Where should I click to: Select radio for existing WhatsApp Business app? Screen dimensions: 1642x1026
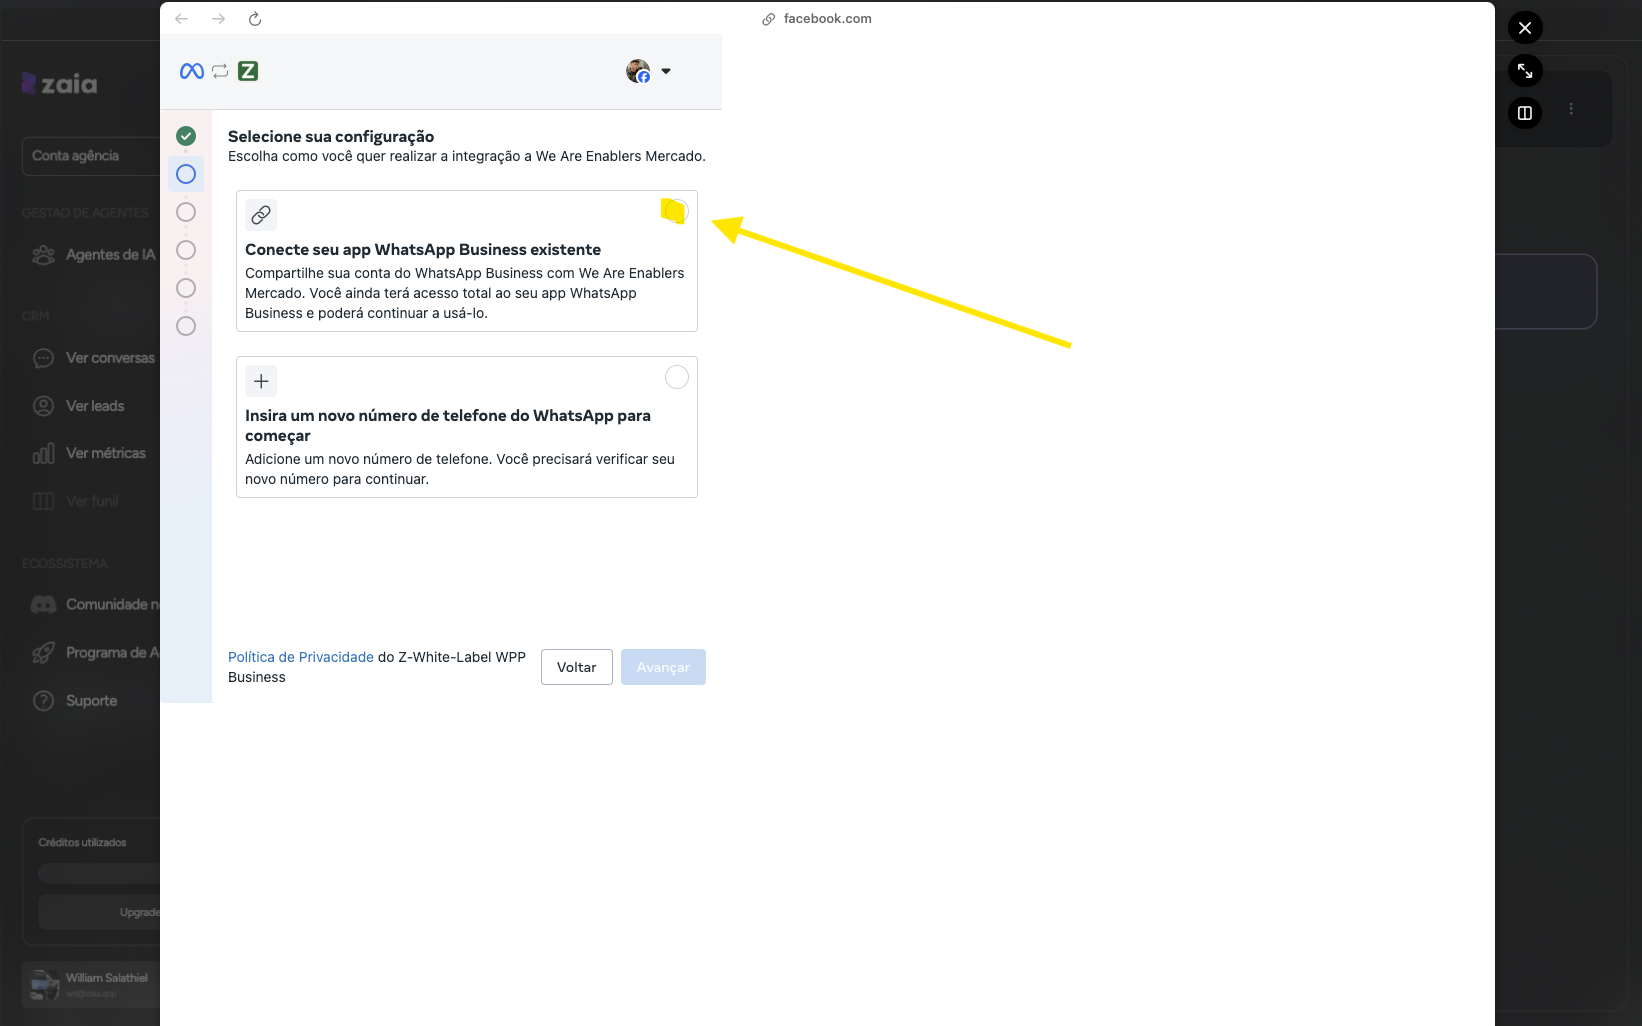[x=676, y=211]
